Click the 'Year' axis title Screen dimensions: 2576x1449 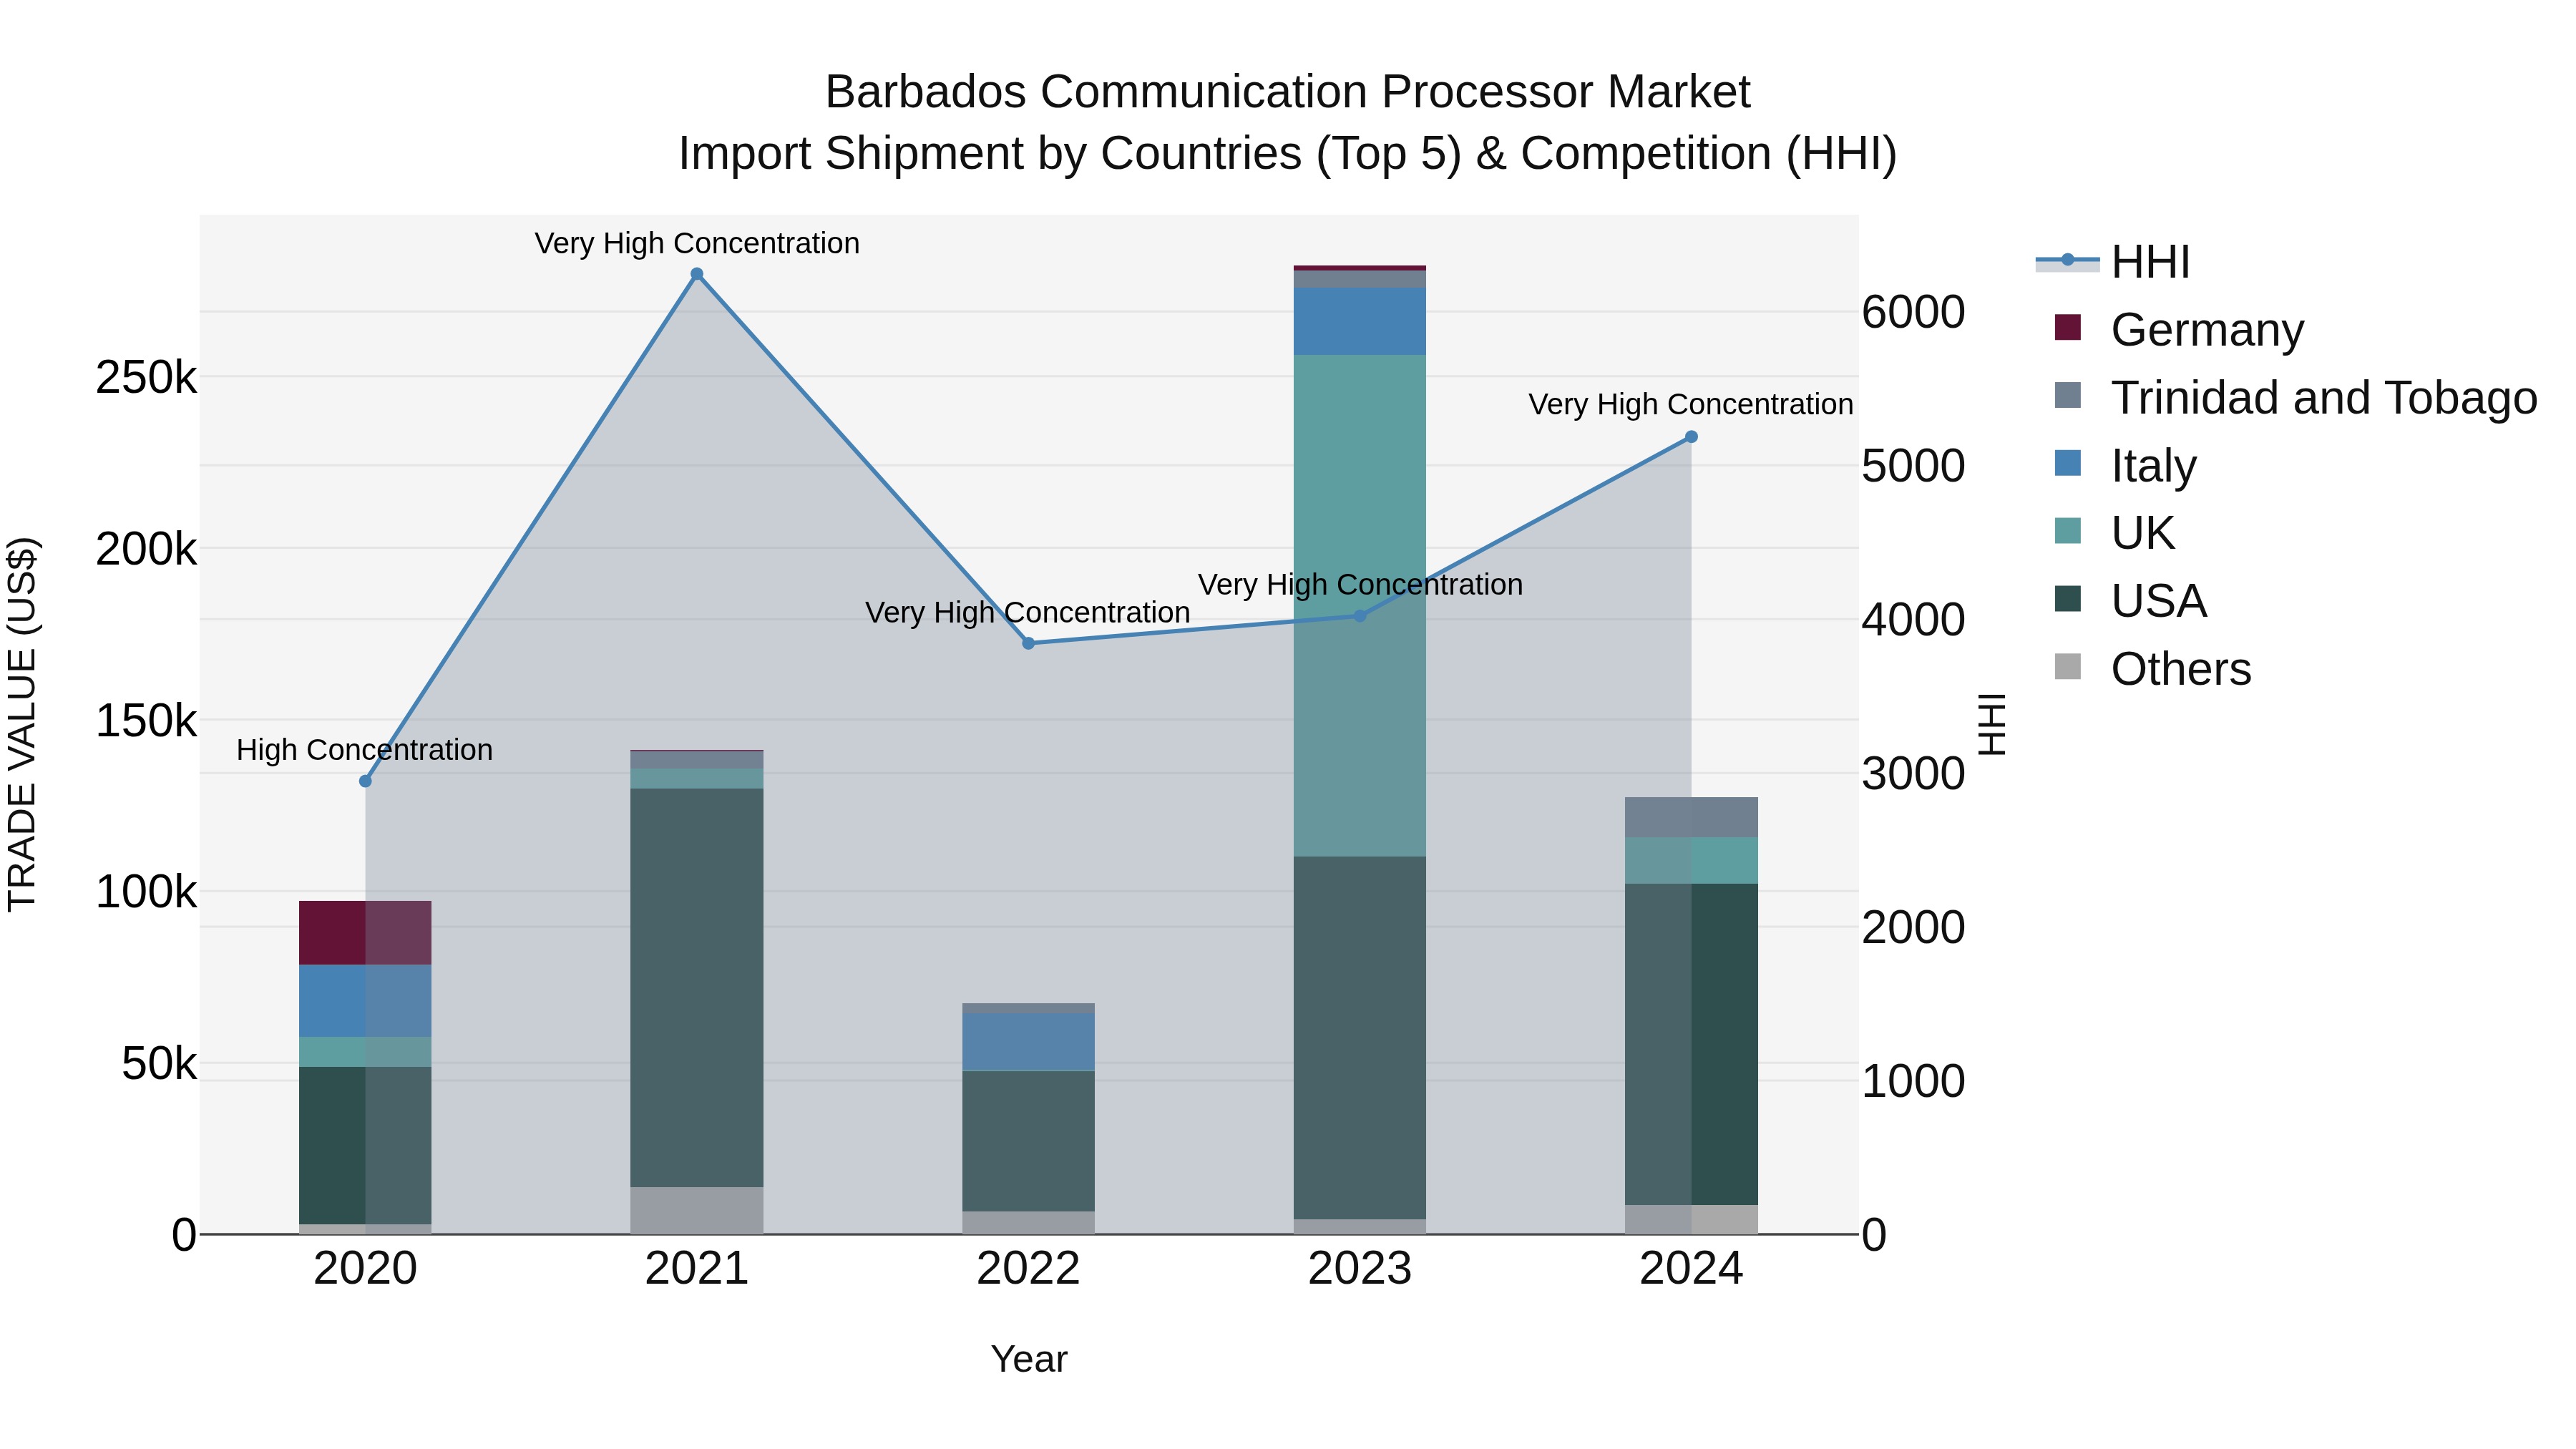click(x=1029, y=1359)
